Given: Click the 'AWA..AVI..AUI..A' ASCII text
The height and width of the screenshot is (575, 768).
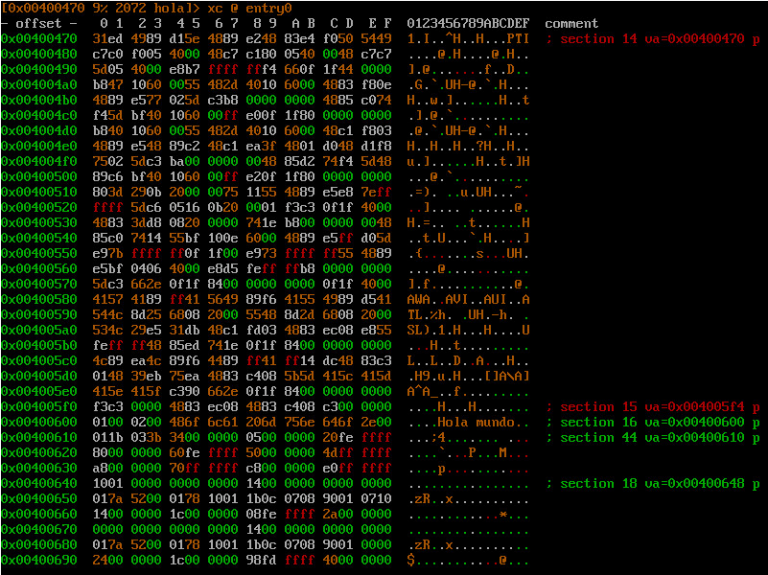Looking at the screenshot, I should pyautogui.click(x=469, y=299).
